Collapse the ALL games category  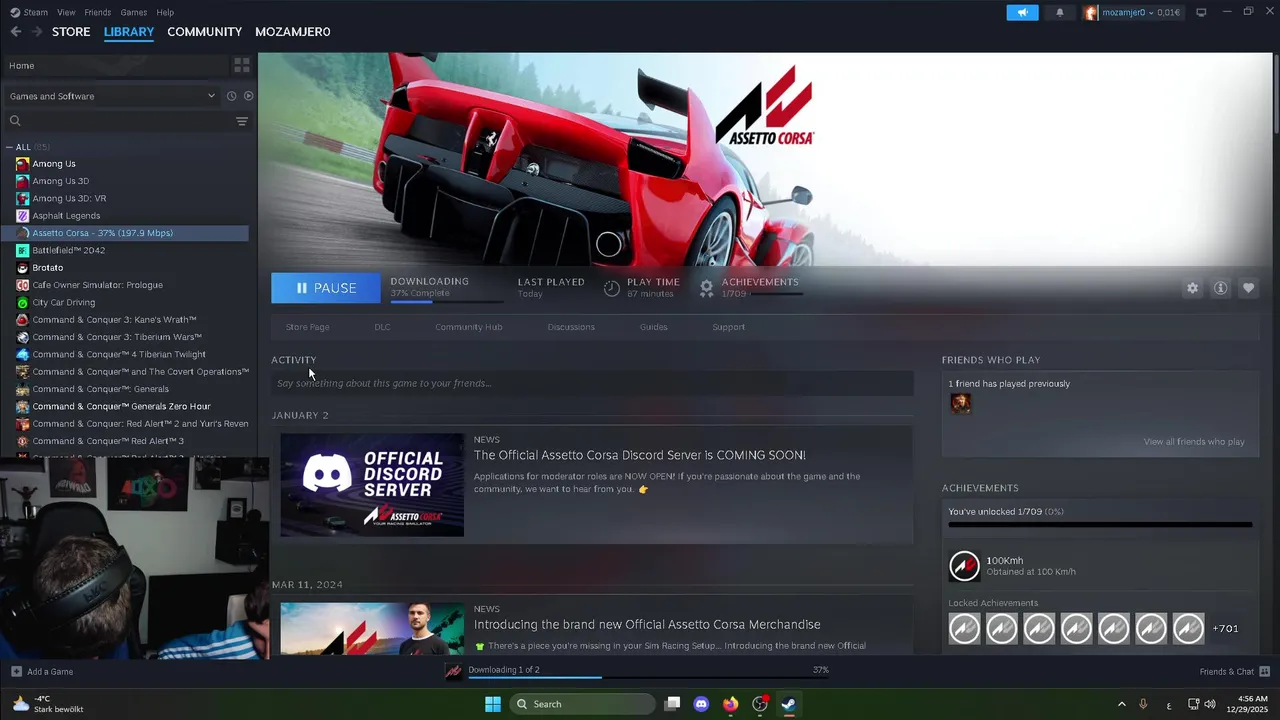[9, 147]
